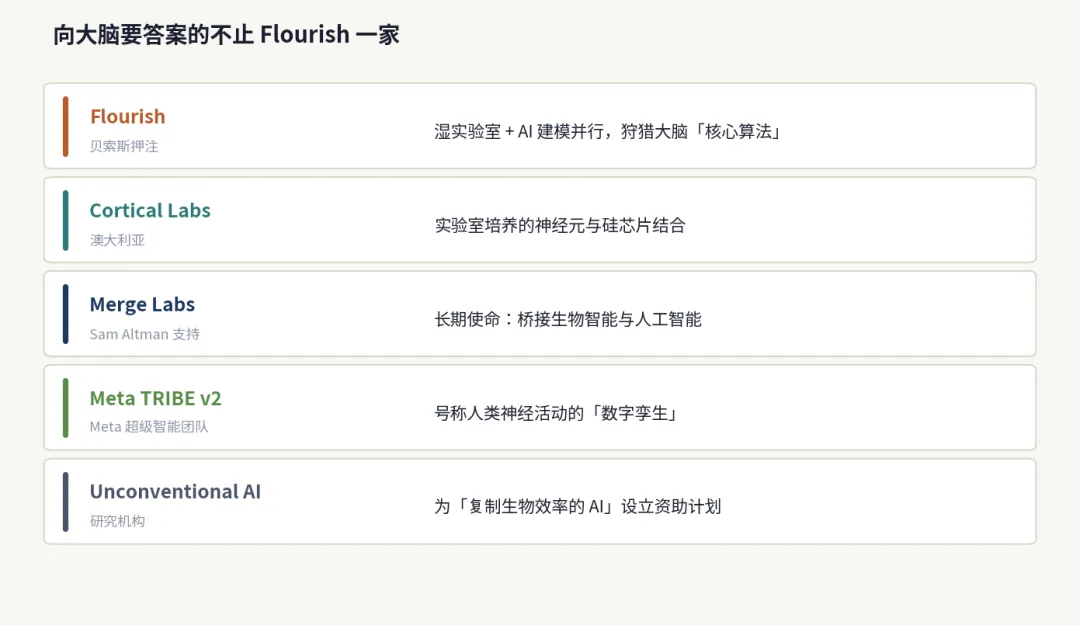Click the 数字孪生 description text
The width and height of the screenshot is (1080, 625).
pyautogui.click(x=557, y=413)
